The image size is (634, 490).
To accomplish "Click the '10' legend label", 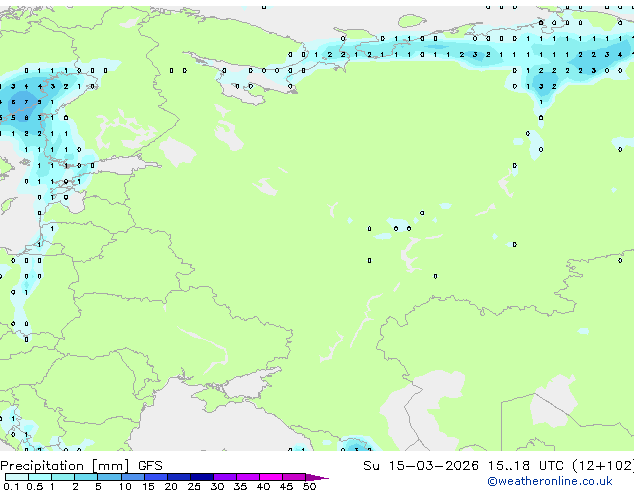I will click(125, 486).
